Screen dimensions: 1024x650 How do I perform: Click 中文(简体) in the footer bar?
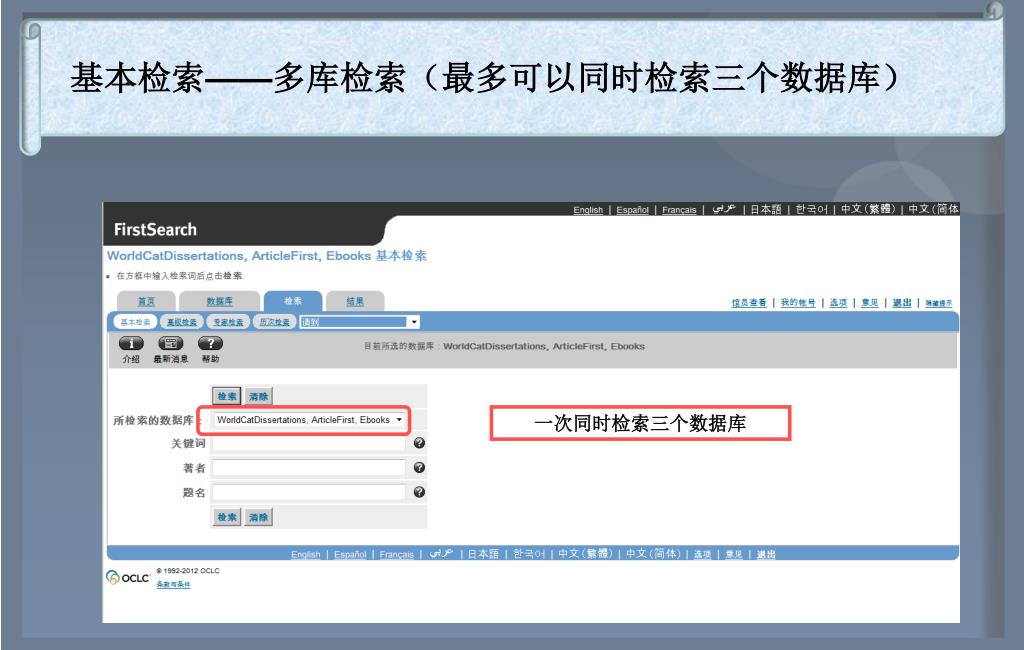[653, 553]
